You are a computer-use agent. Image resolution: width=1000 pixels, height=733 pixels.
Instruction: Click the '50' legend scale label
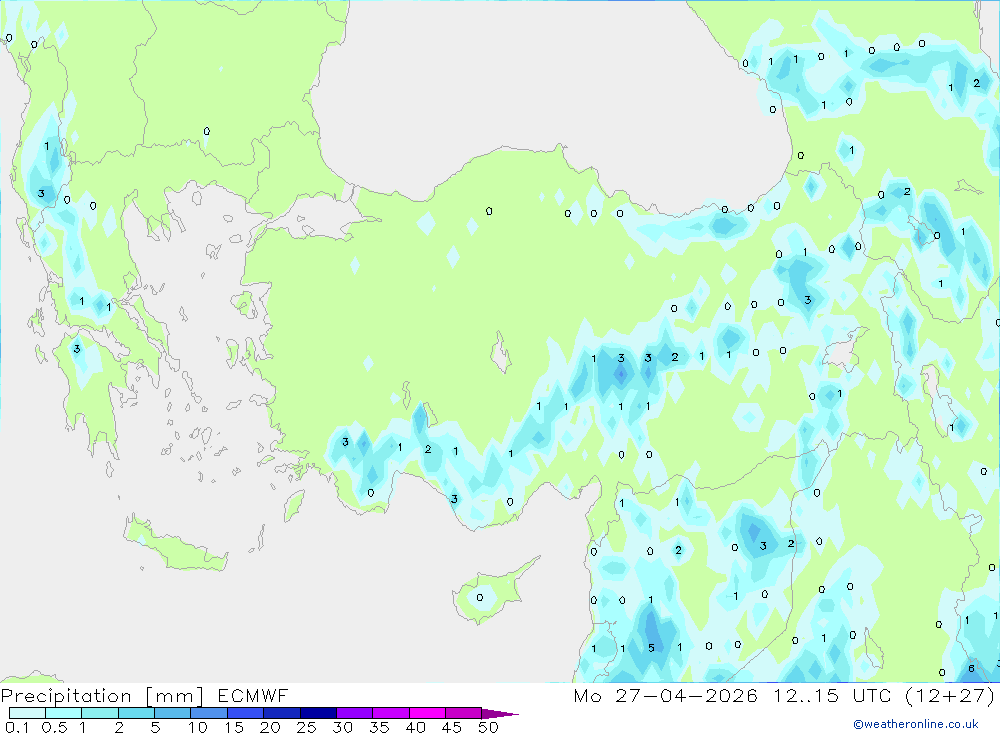point(488,727)
